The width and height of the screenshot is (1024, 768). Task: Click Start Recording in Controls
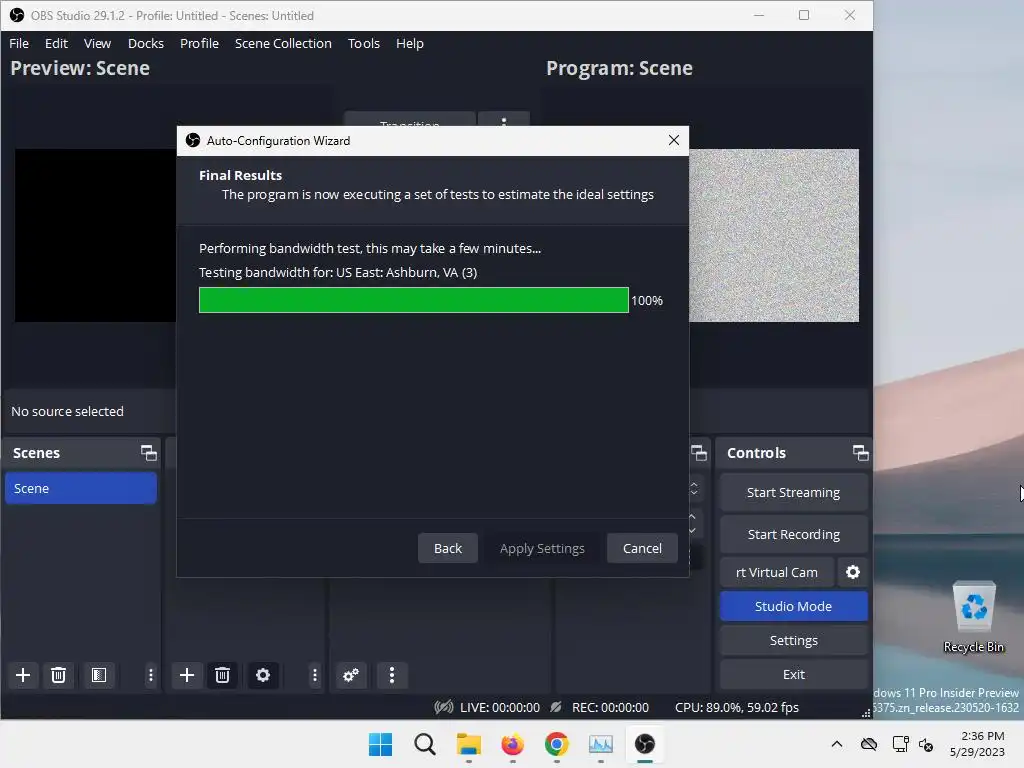click(x=793, y=534)
